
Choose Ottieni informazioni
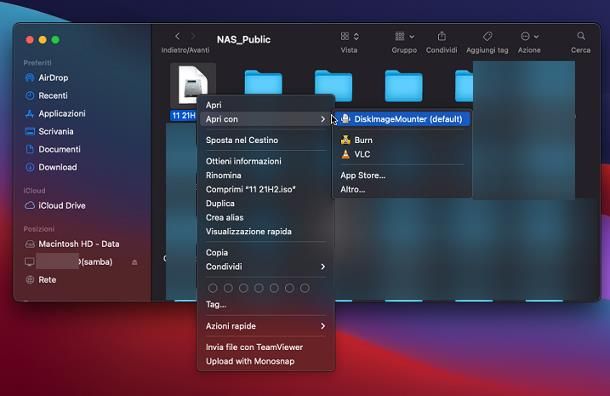point(266,161)
